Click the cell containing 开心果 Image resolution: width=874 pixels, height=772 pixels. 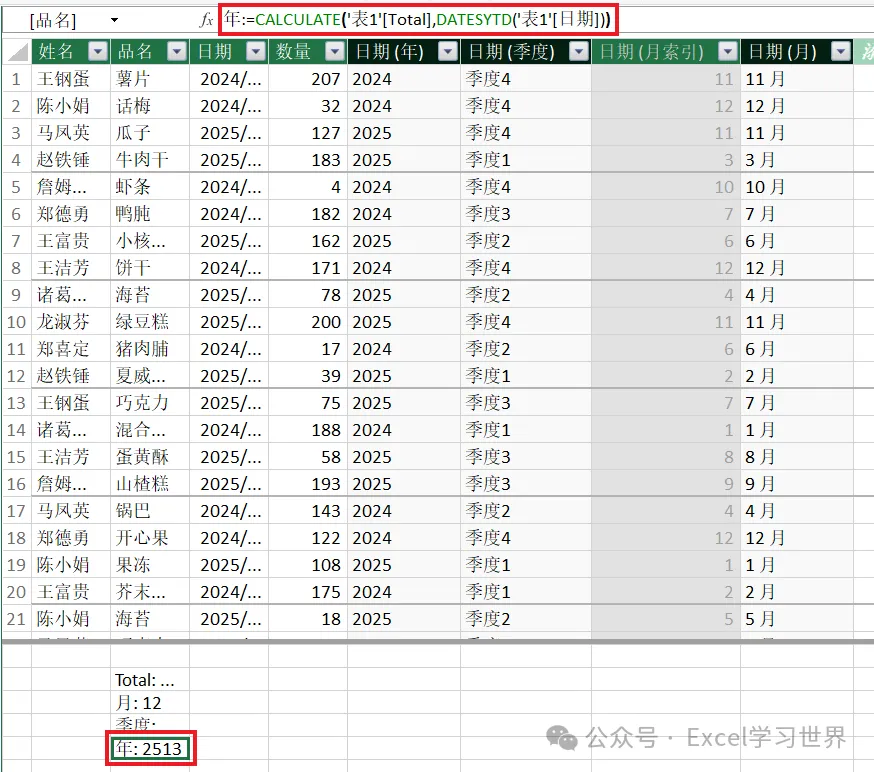(x=150, y=538)
